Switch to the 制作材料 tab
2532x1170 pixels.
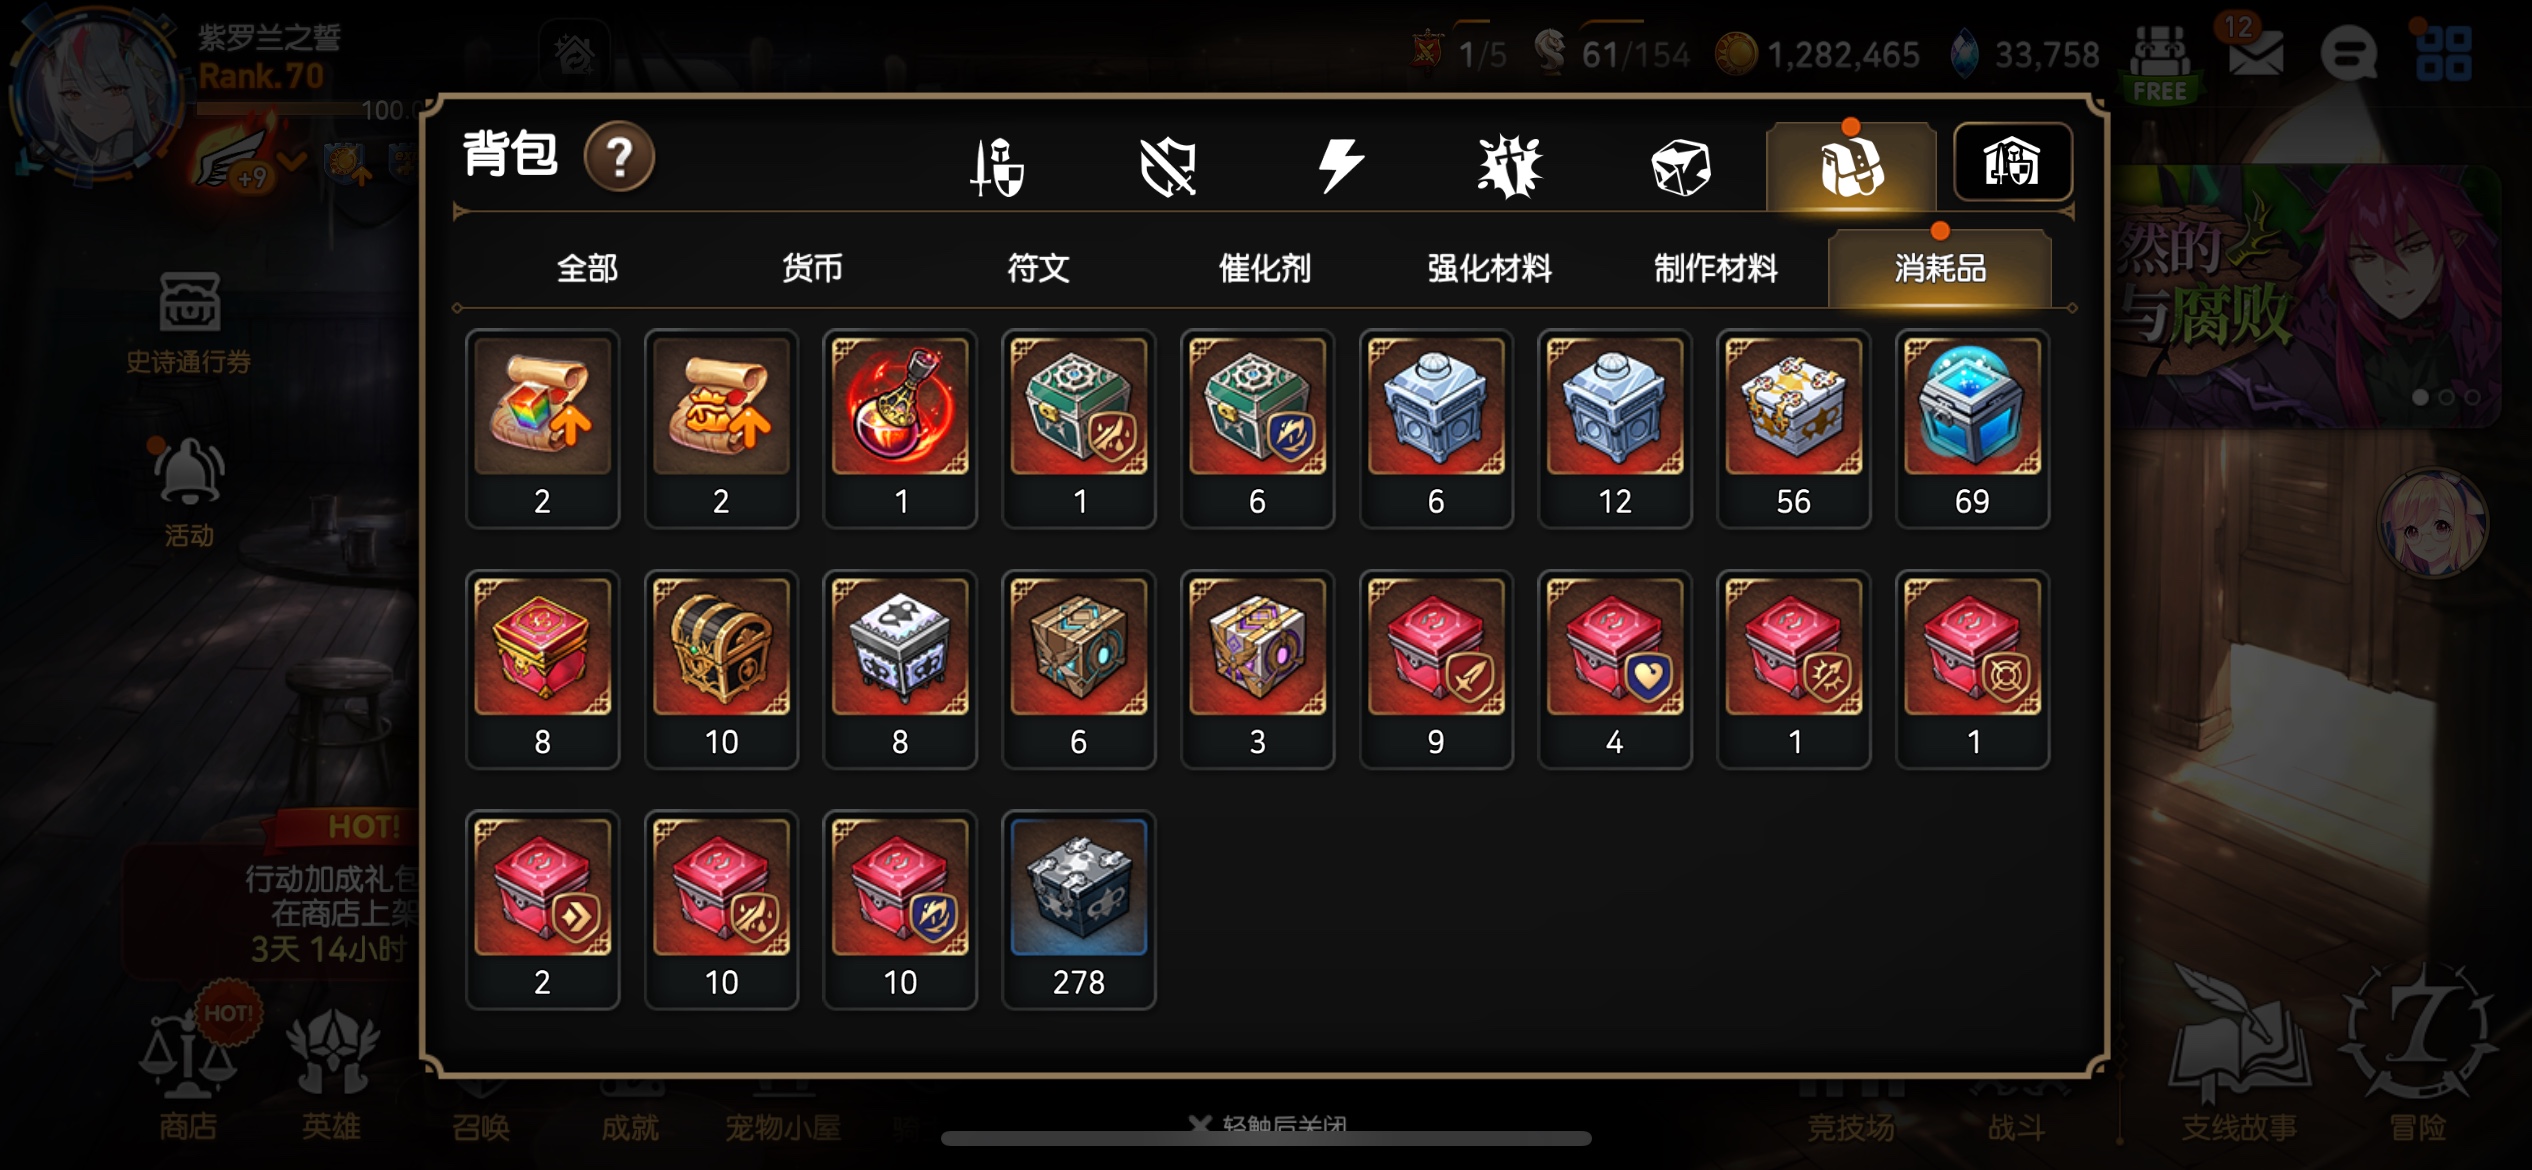point(1715,268)
